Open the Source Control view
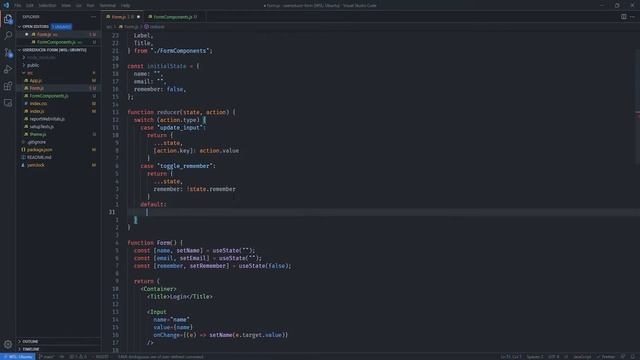This screenshot has width=640, height=360. tap(8, 53)
